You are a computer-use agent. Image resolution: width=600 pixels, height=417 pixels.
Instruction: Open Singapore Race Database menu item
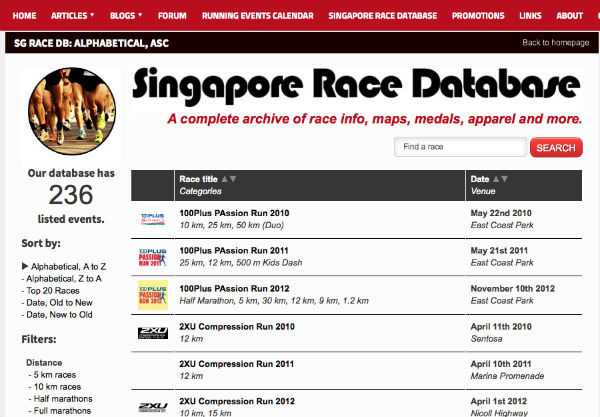[x=383, y=16]
